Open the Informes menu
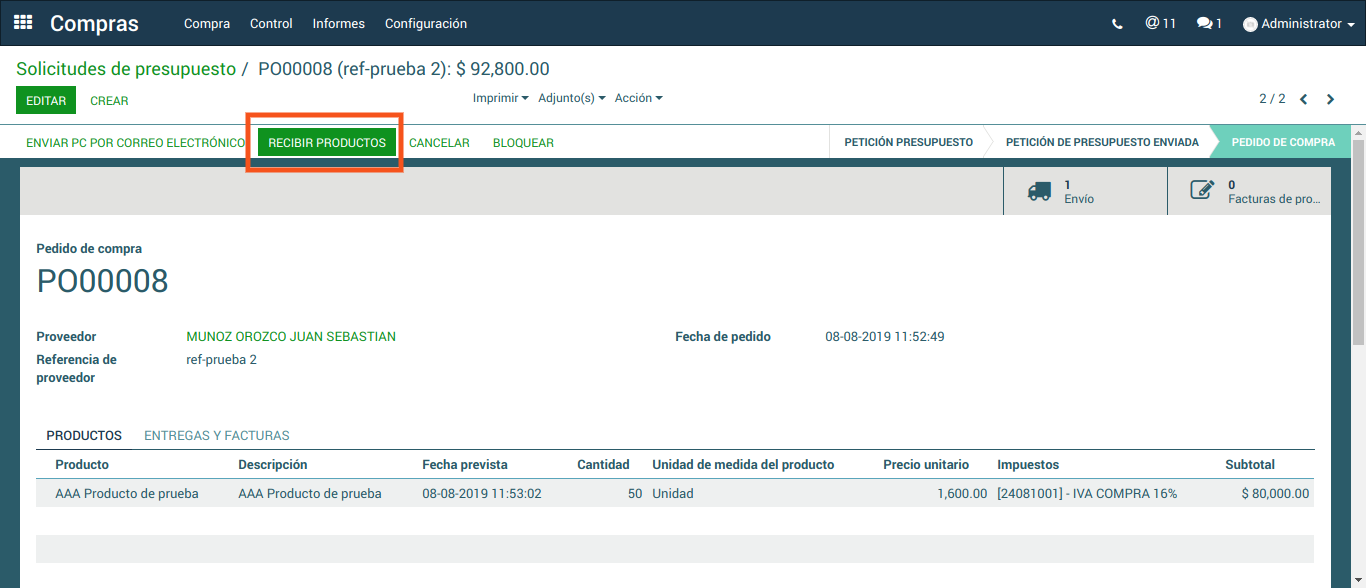Screen dimensions: 1366x588 click(338, 24)
